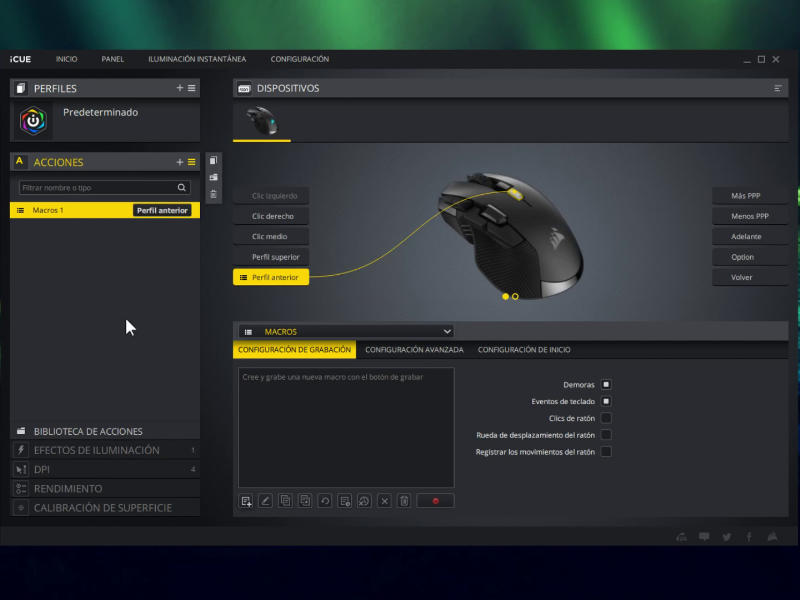Image resolution: width=800 pixels, height=600 pixels.
Task: Click the macro recording list area
Action: [x=346, y=428]
